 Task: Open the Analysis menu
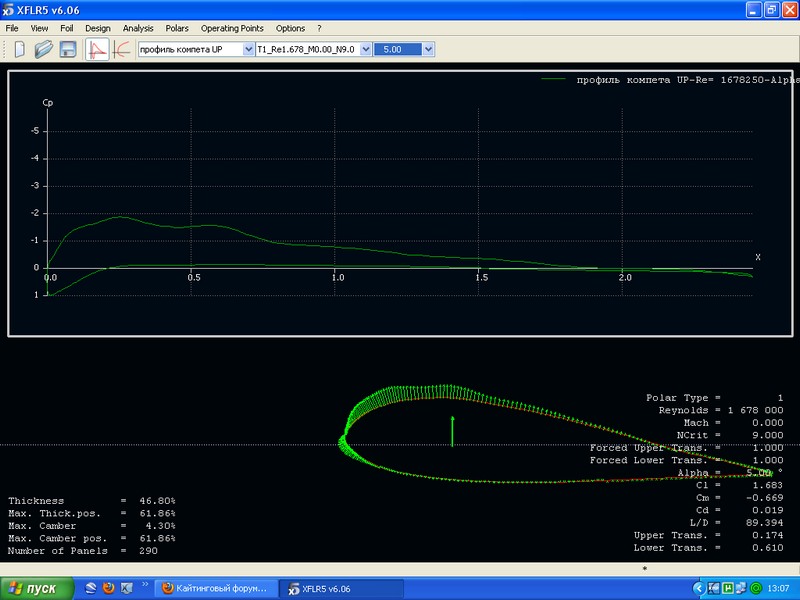138,29
